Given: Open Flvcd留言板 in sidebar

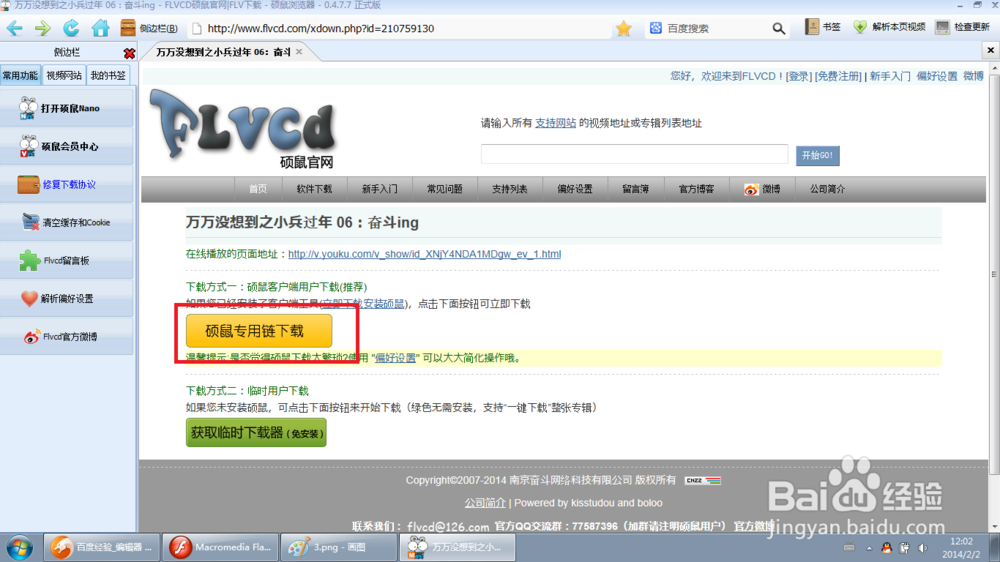Looking at the screenshot, I should click(67, 260).
